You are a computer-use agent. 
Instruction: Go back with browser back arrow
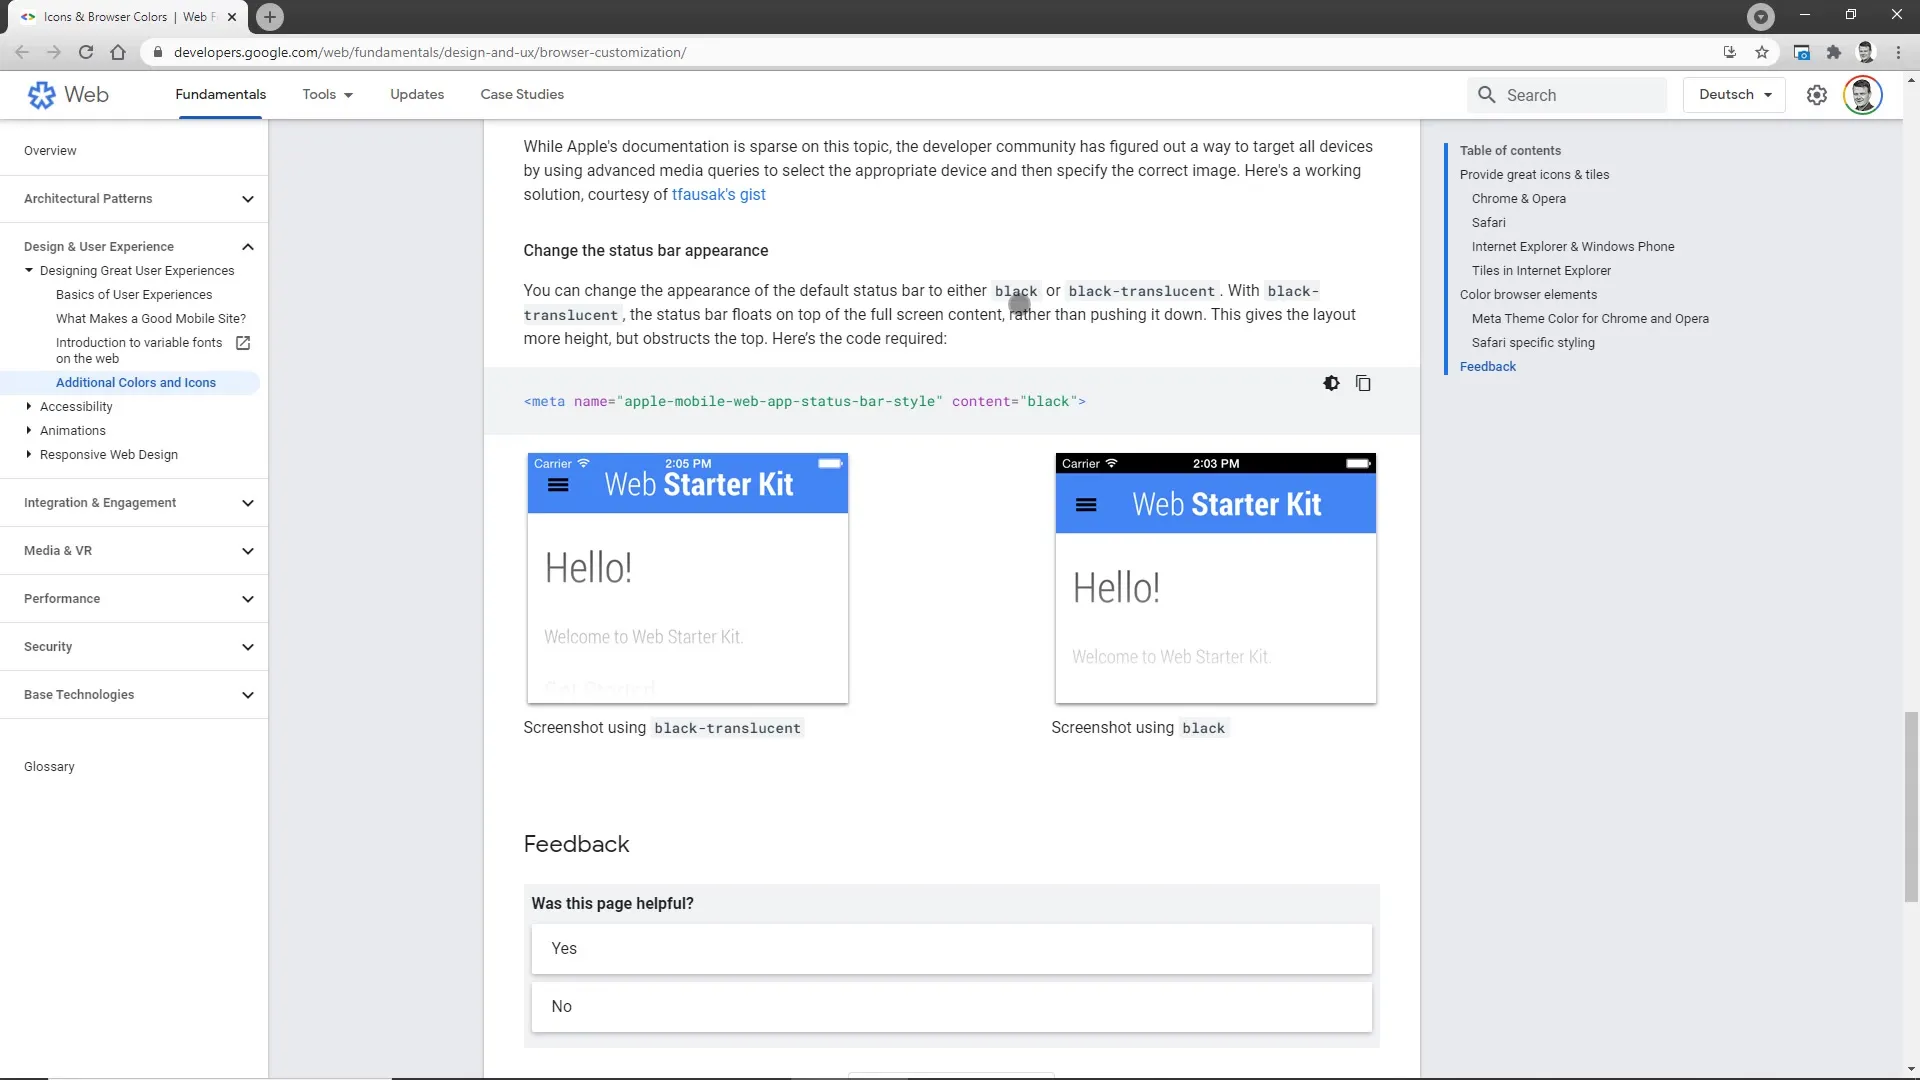click(x=22, y=52)
